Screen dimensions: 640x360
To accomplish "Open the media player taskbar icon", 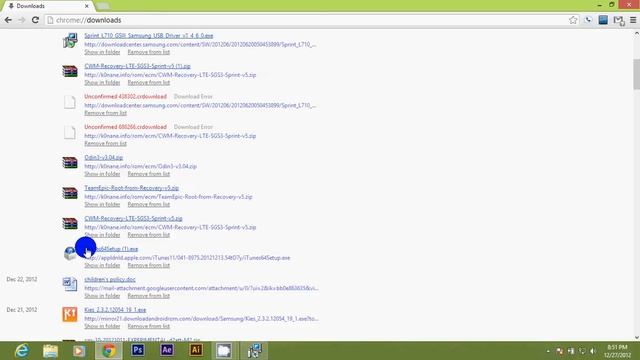I will 79,351.
